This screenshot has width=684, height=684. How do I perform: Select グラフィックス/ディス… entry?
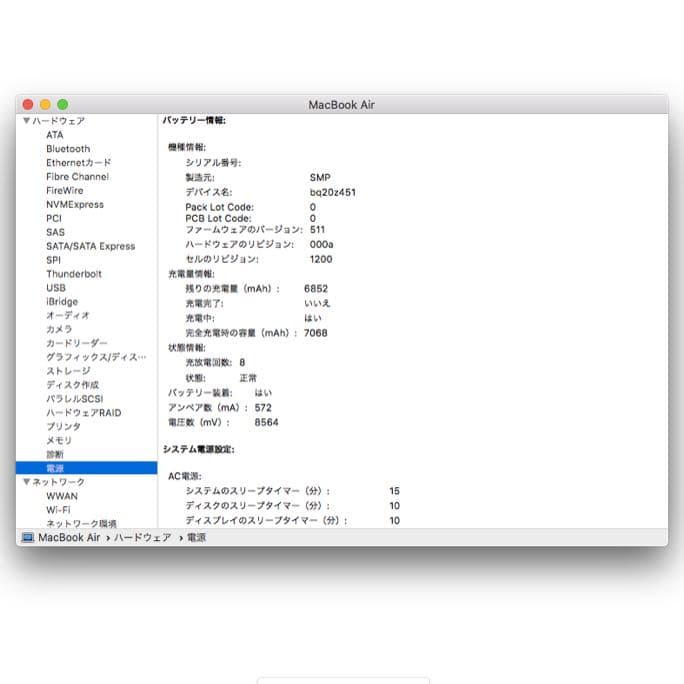(96, 357)
